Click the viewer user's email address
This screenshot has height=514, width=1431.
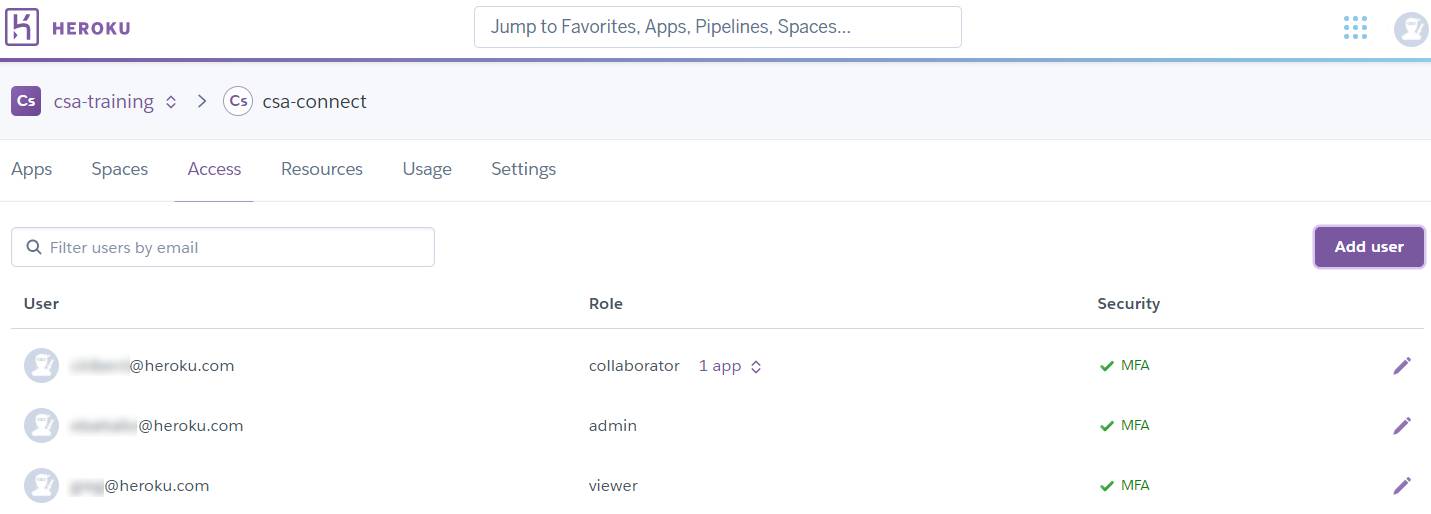tap(140, 486)
